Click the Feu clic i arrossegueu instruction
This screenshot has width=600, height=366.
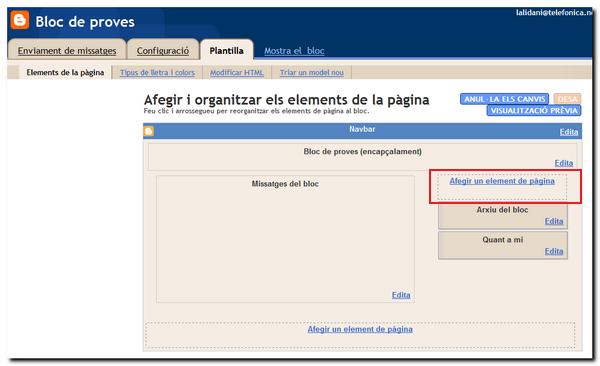click(x=256, y=111)
